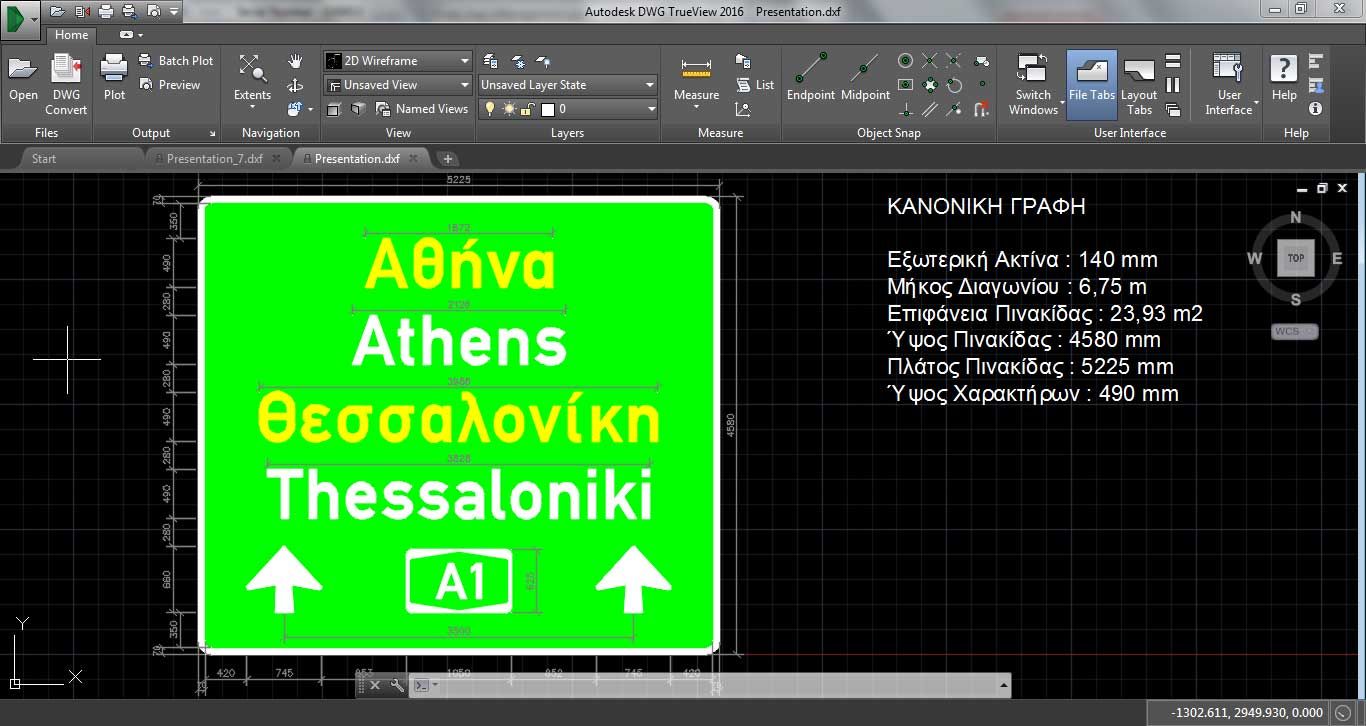Click the Zoom Extents icon
Viewport: 1366px width, 726px height.
coord(252,70)
